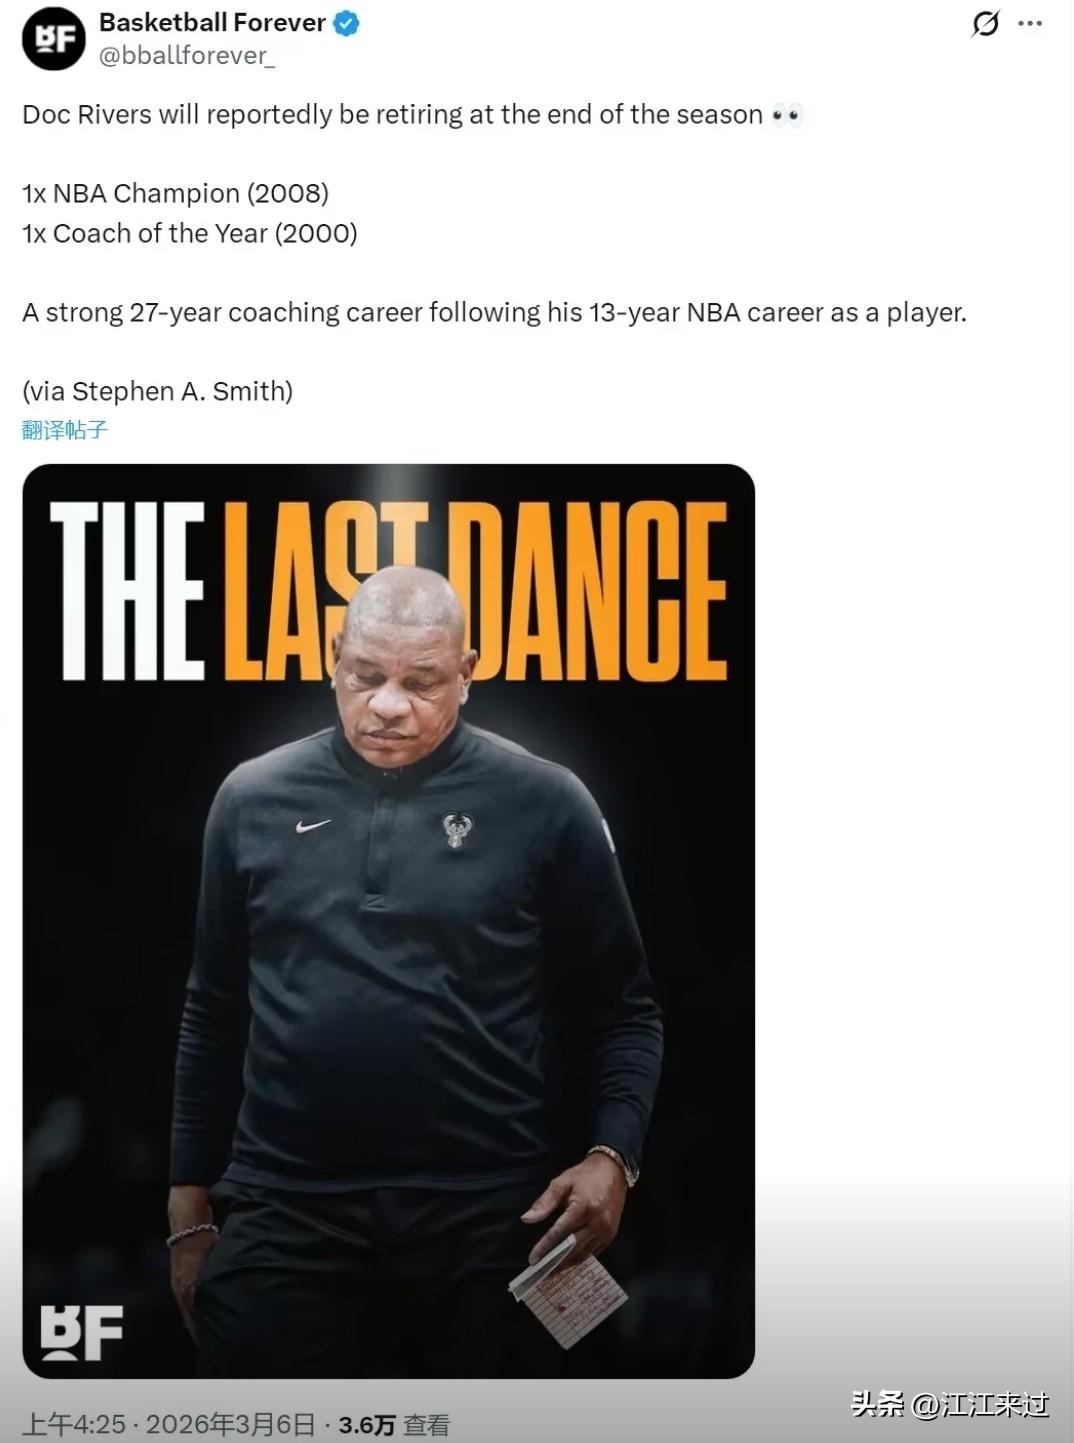Screen dimensions: 1074x1443
Task: Click the white THE title text
Action: pyautogui.click(x=127, y=591)
